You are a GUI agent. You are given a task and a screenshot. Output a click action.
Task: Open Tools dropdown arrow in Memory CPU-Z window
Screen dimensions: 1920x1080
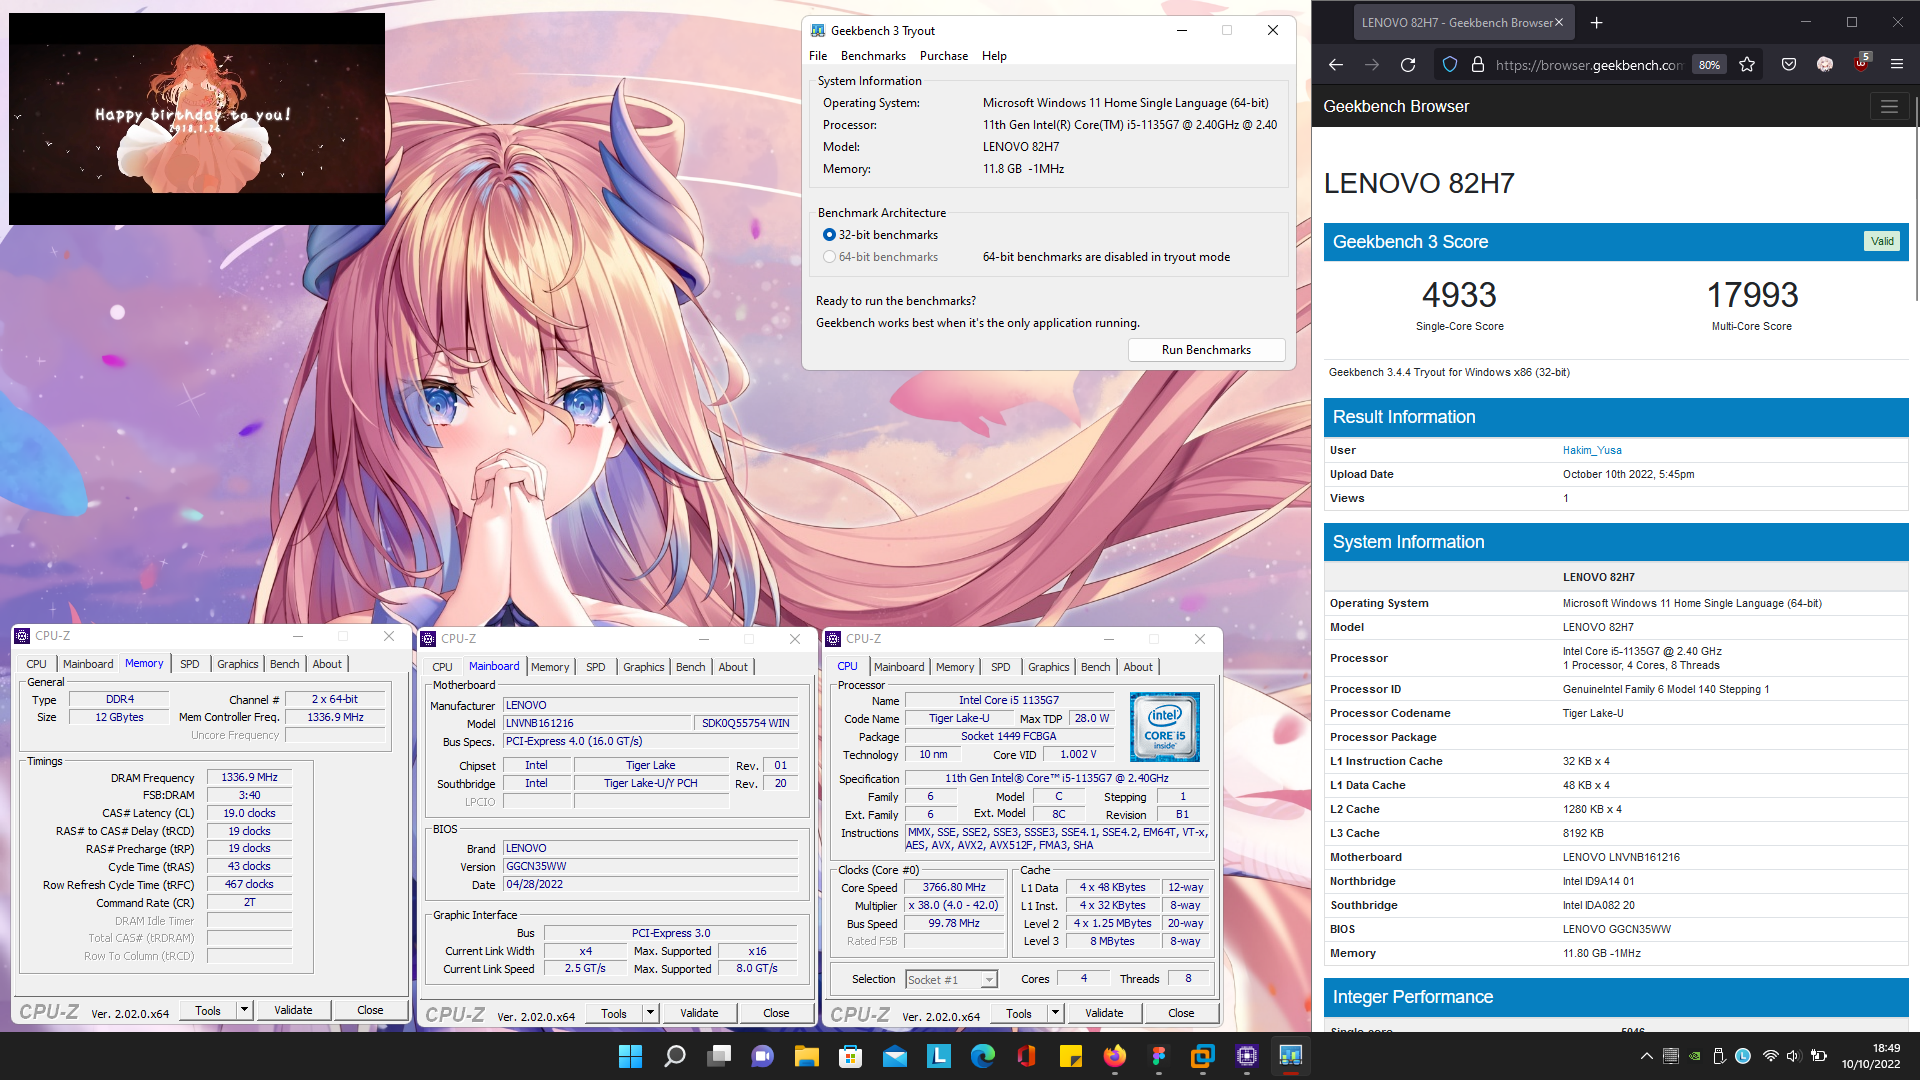[244, 1010]
